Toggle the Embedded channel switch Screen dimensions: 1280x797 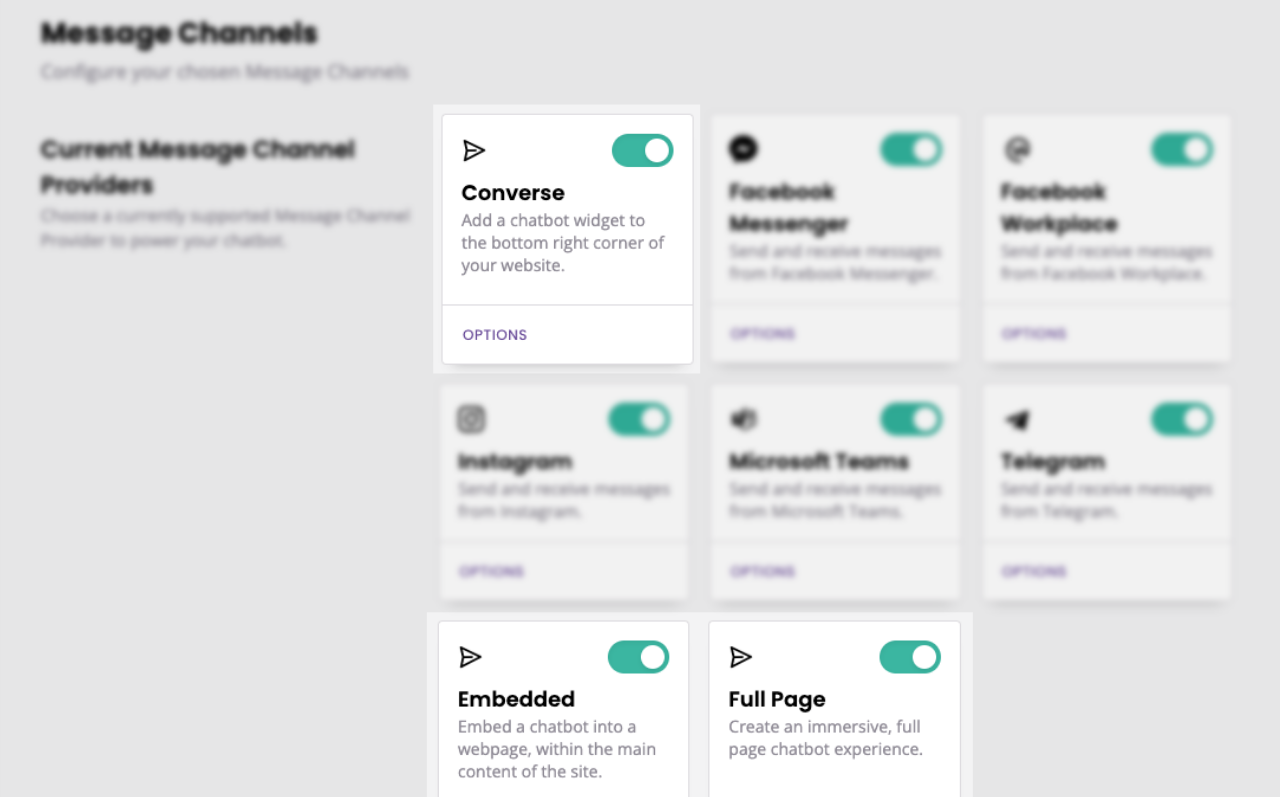(639, 657)
